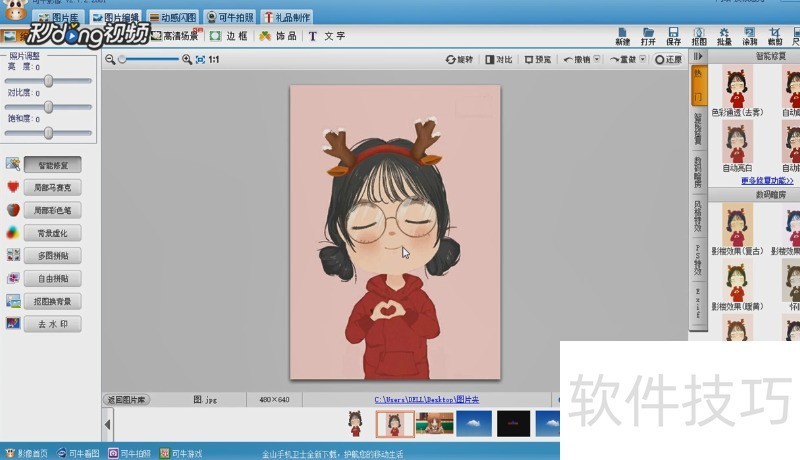The height and width of the screenshot is (460, 800).
Task: Click the background blur colorful icon
Action: pos(13,233)
